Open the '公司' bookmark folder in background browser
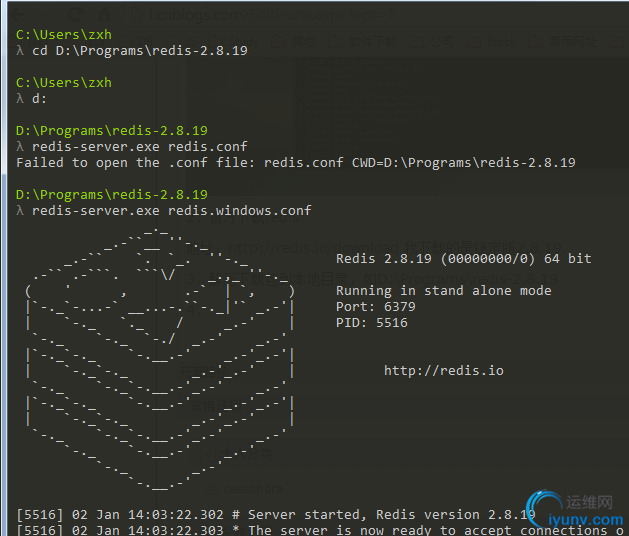The image size is (629, 536). click(x=432, y=42)
